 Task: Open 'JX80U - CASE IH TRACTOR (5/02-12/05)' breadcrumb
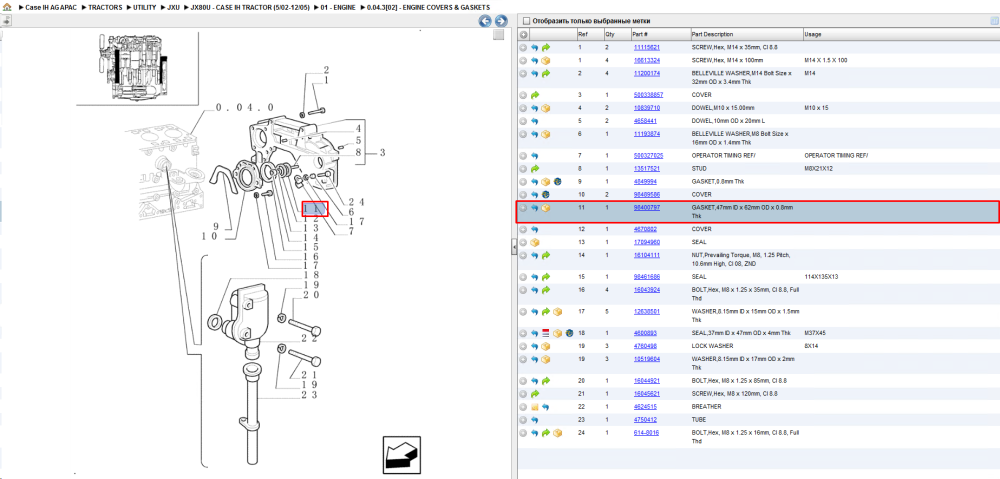pos(250,7)
